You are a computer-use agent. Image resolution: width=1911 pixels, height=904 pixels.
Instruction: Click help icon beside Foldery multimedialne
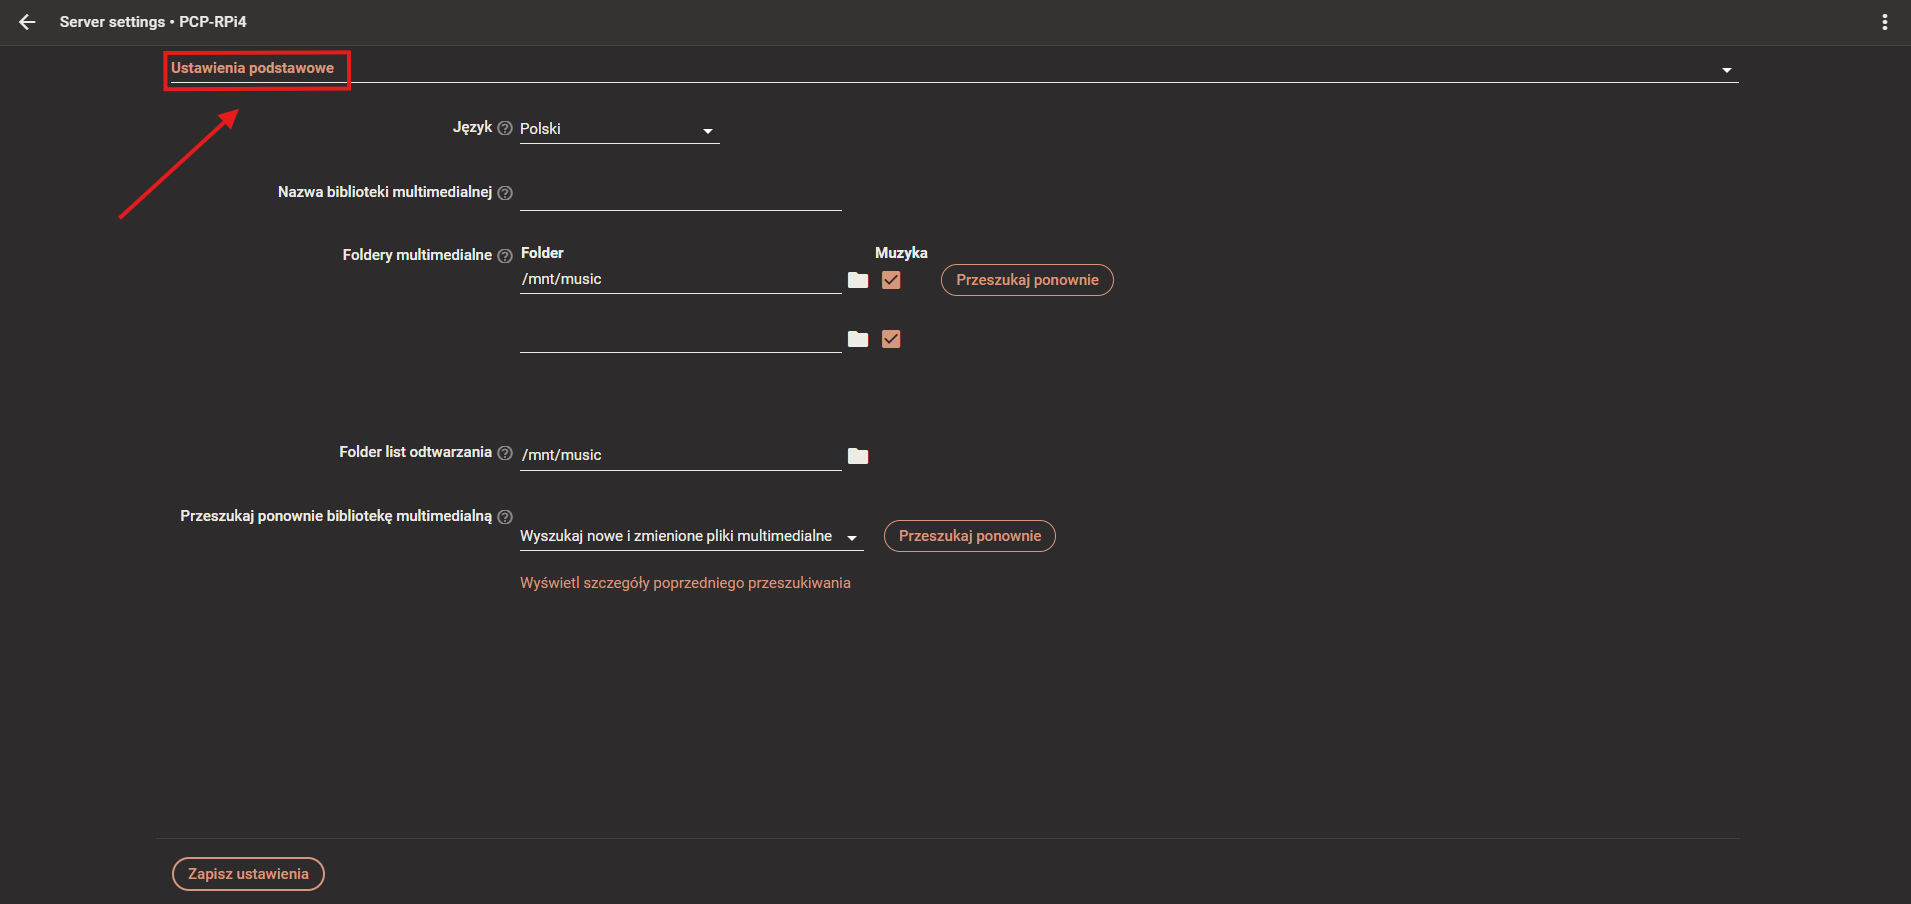(505, 256)
